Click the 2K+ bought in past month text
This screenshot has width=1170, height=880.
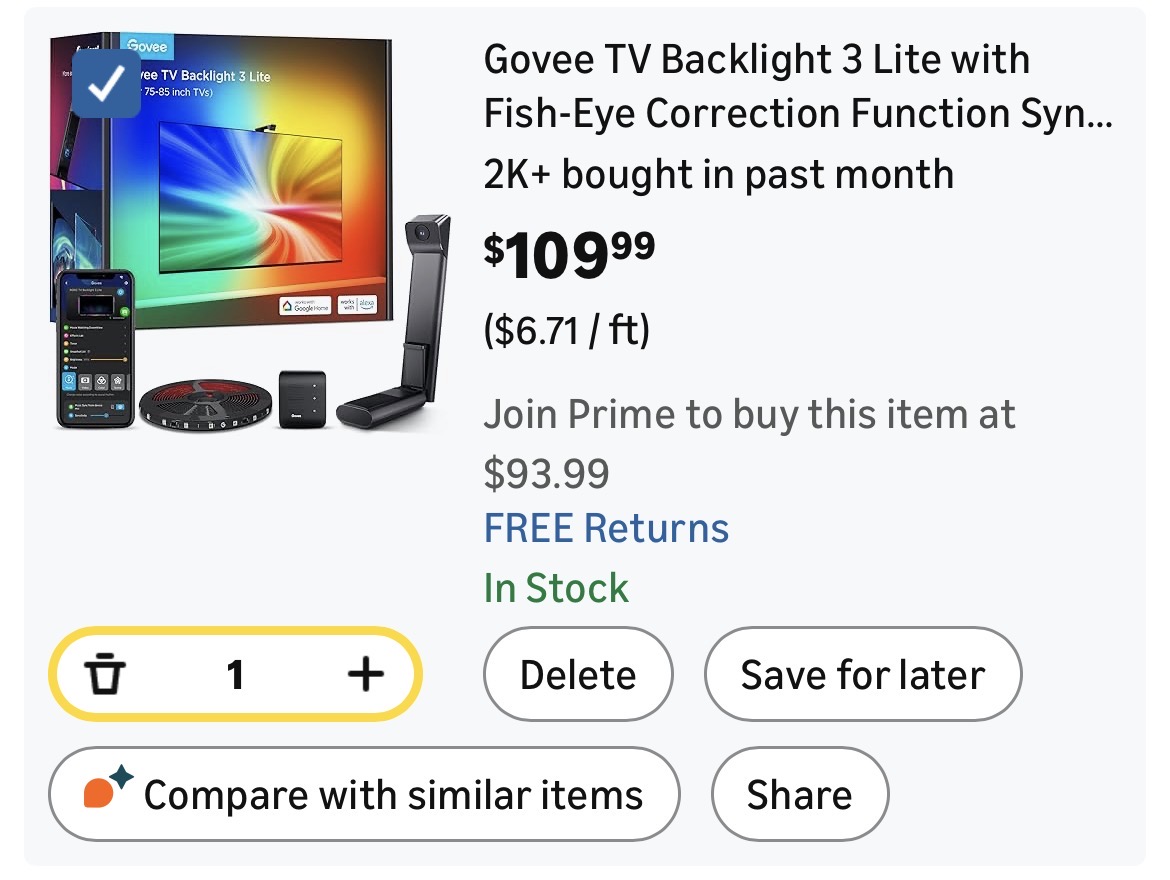click(718, 175)
